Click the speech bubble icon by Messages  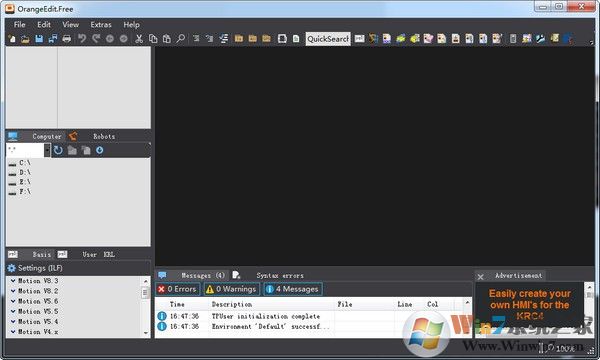[x=162, y=275]
